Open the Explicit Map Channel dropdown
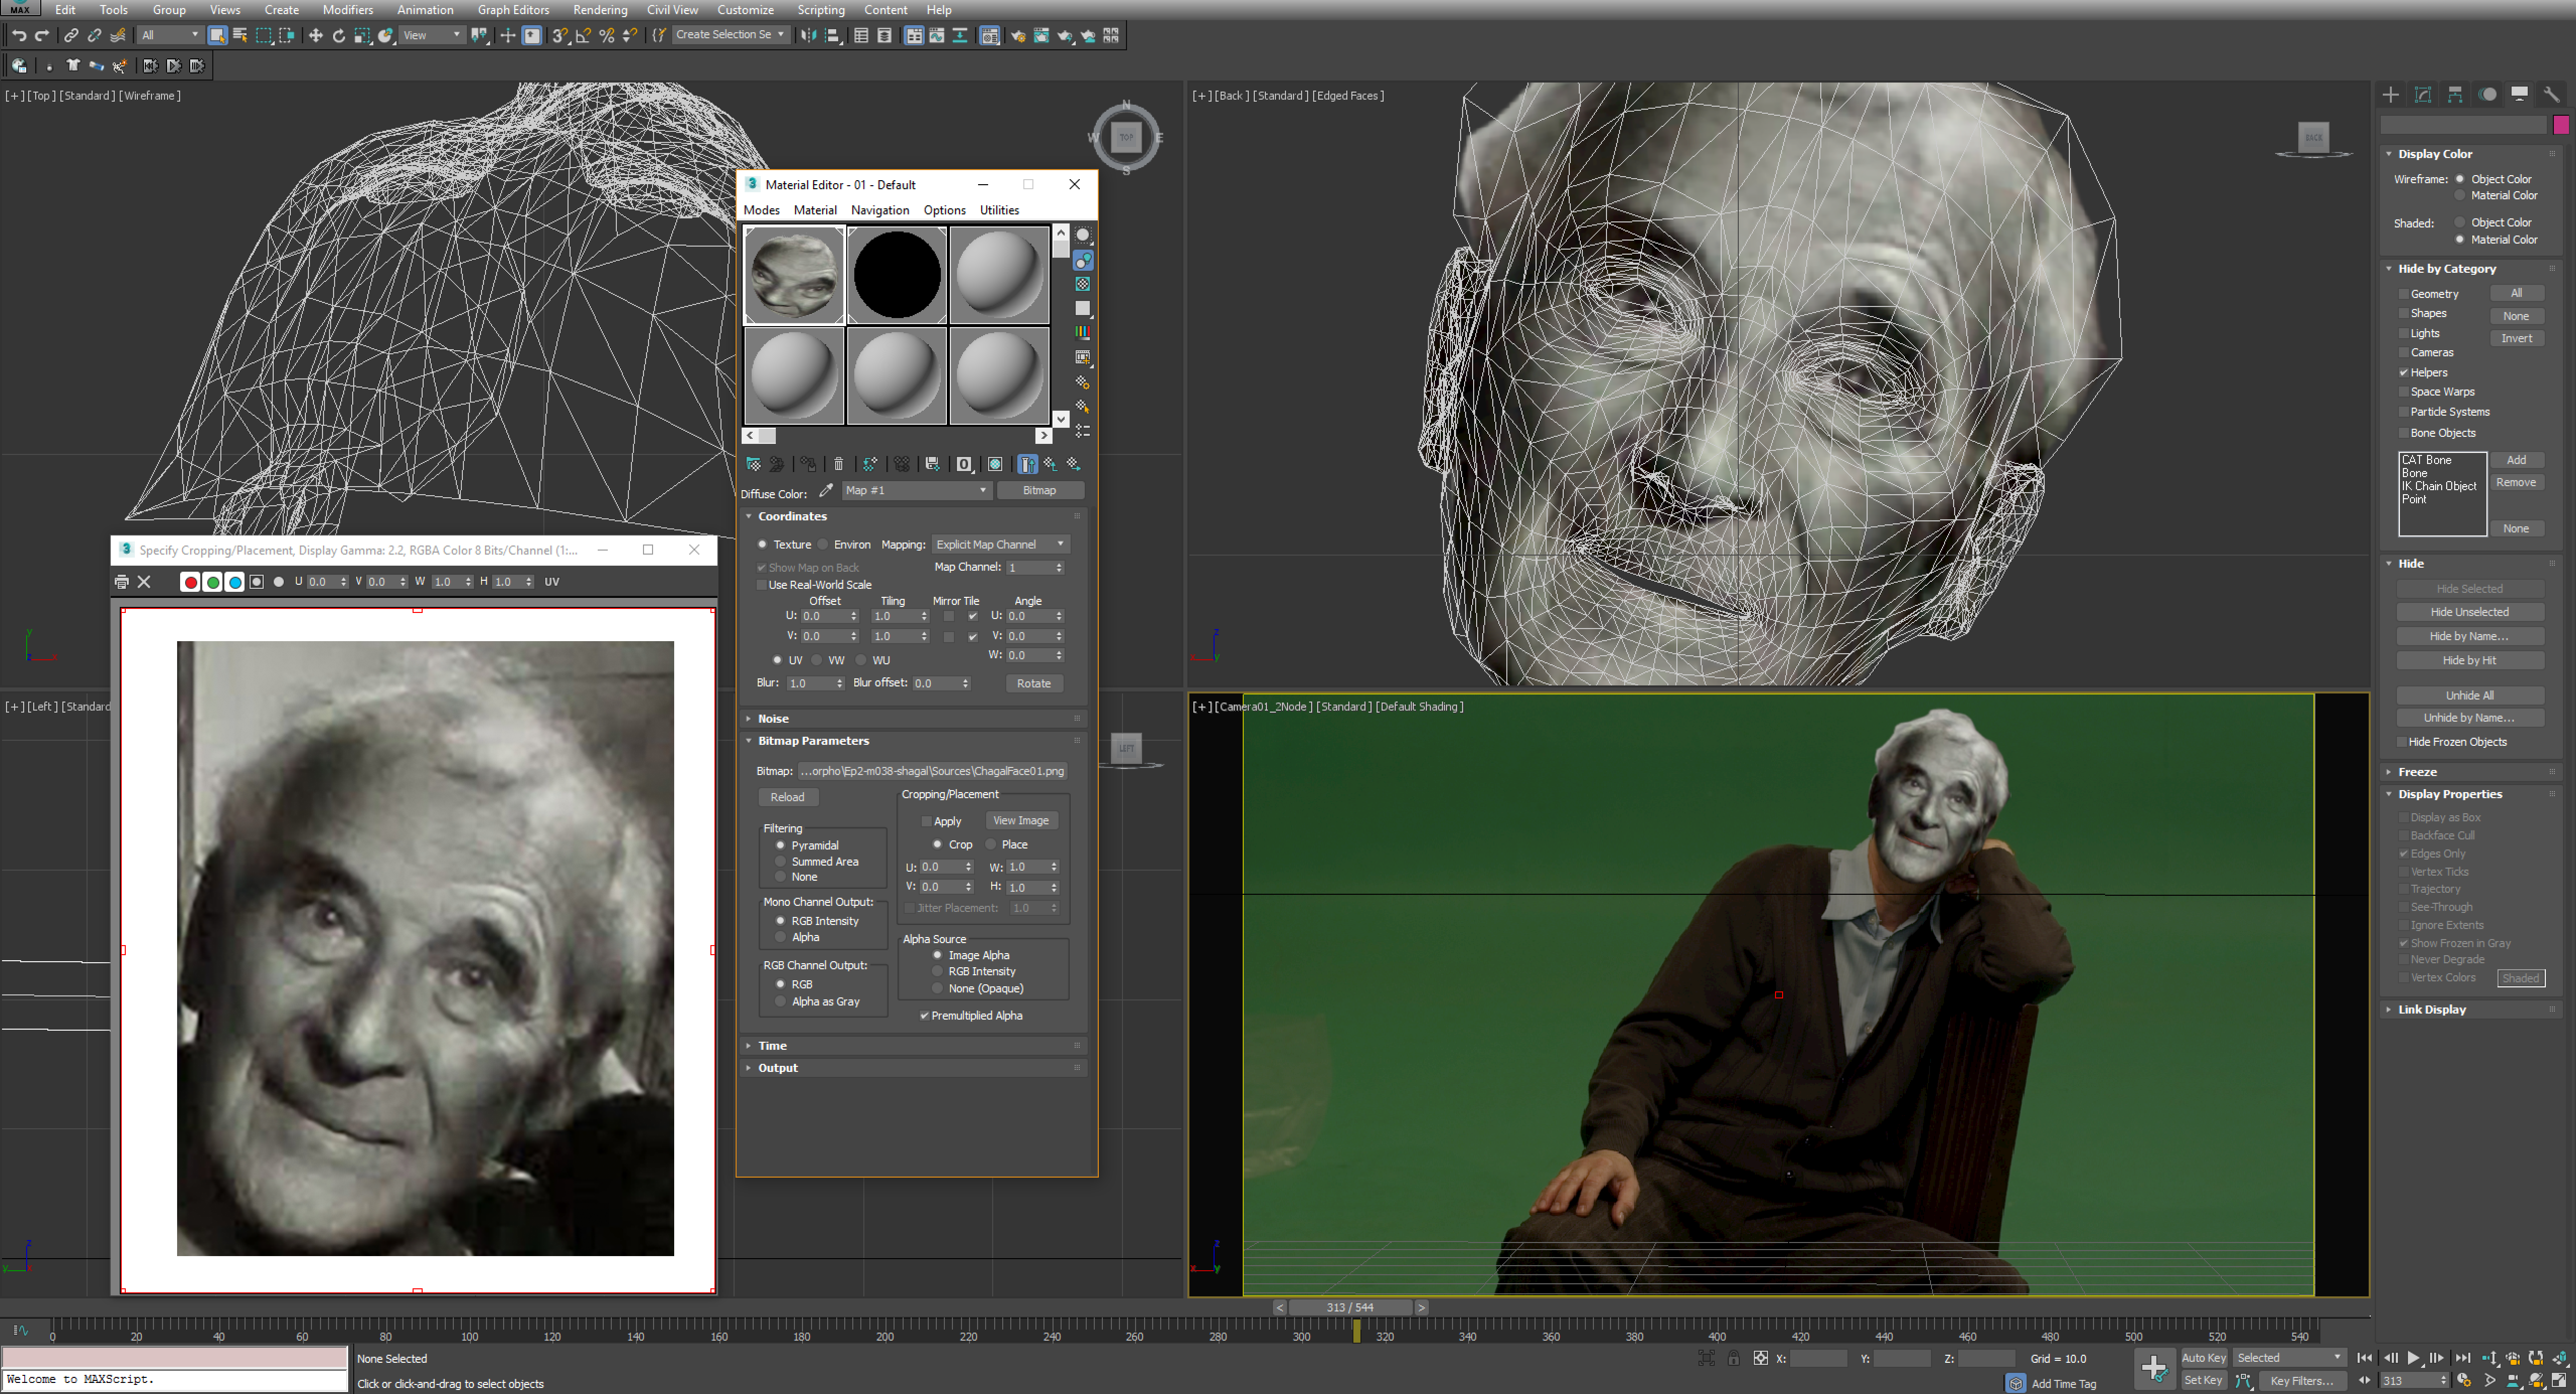The height and width of the screenshot is (1394, 2576). (x=1000, y=545)
